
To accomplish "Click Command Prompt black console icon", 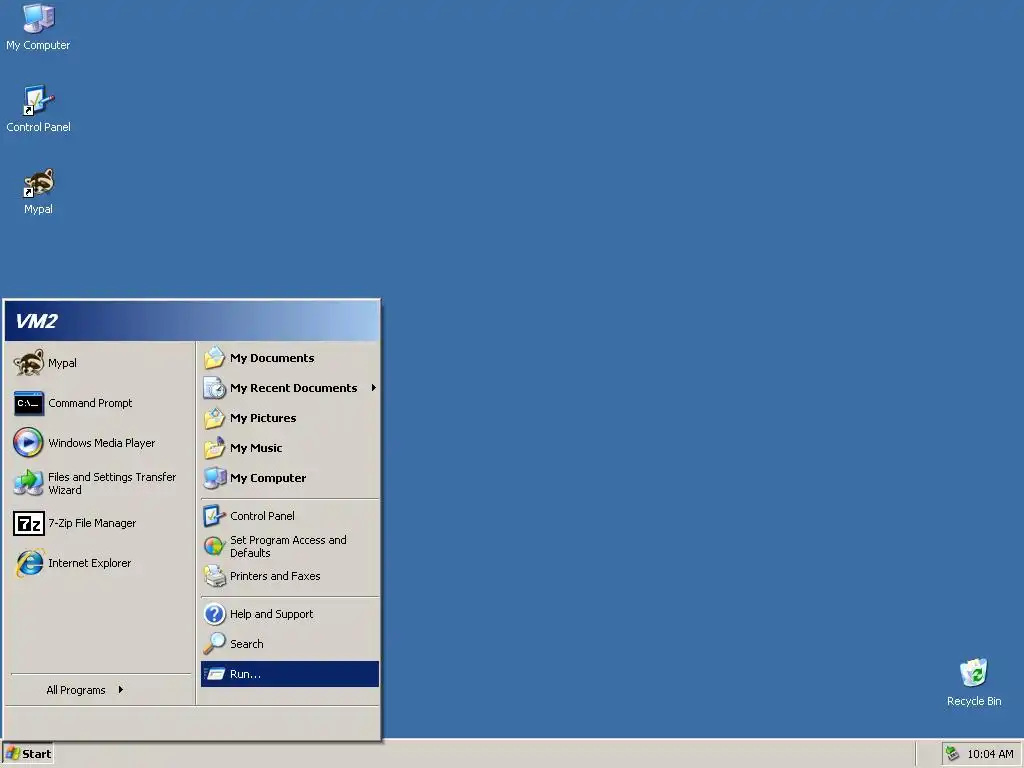I will click(29, 404).
